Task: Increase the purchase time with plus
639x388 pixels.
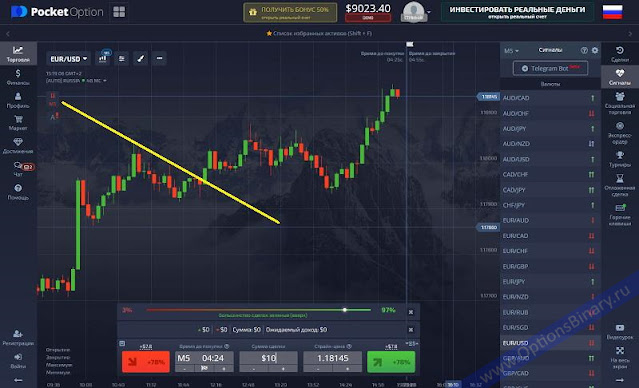Action: [224, 368]
